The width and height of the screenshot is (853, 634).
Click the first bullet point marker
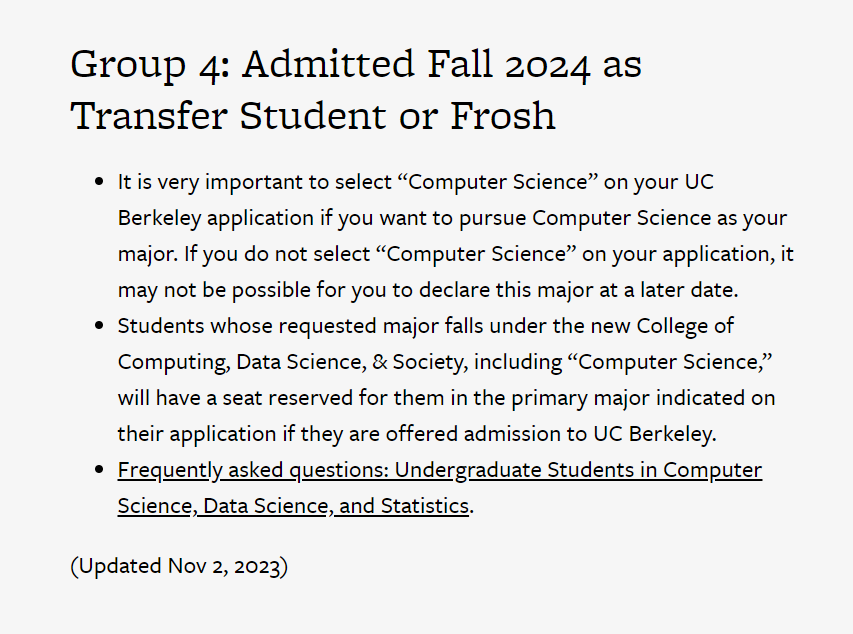tap(98, 182)
